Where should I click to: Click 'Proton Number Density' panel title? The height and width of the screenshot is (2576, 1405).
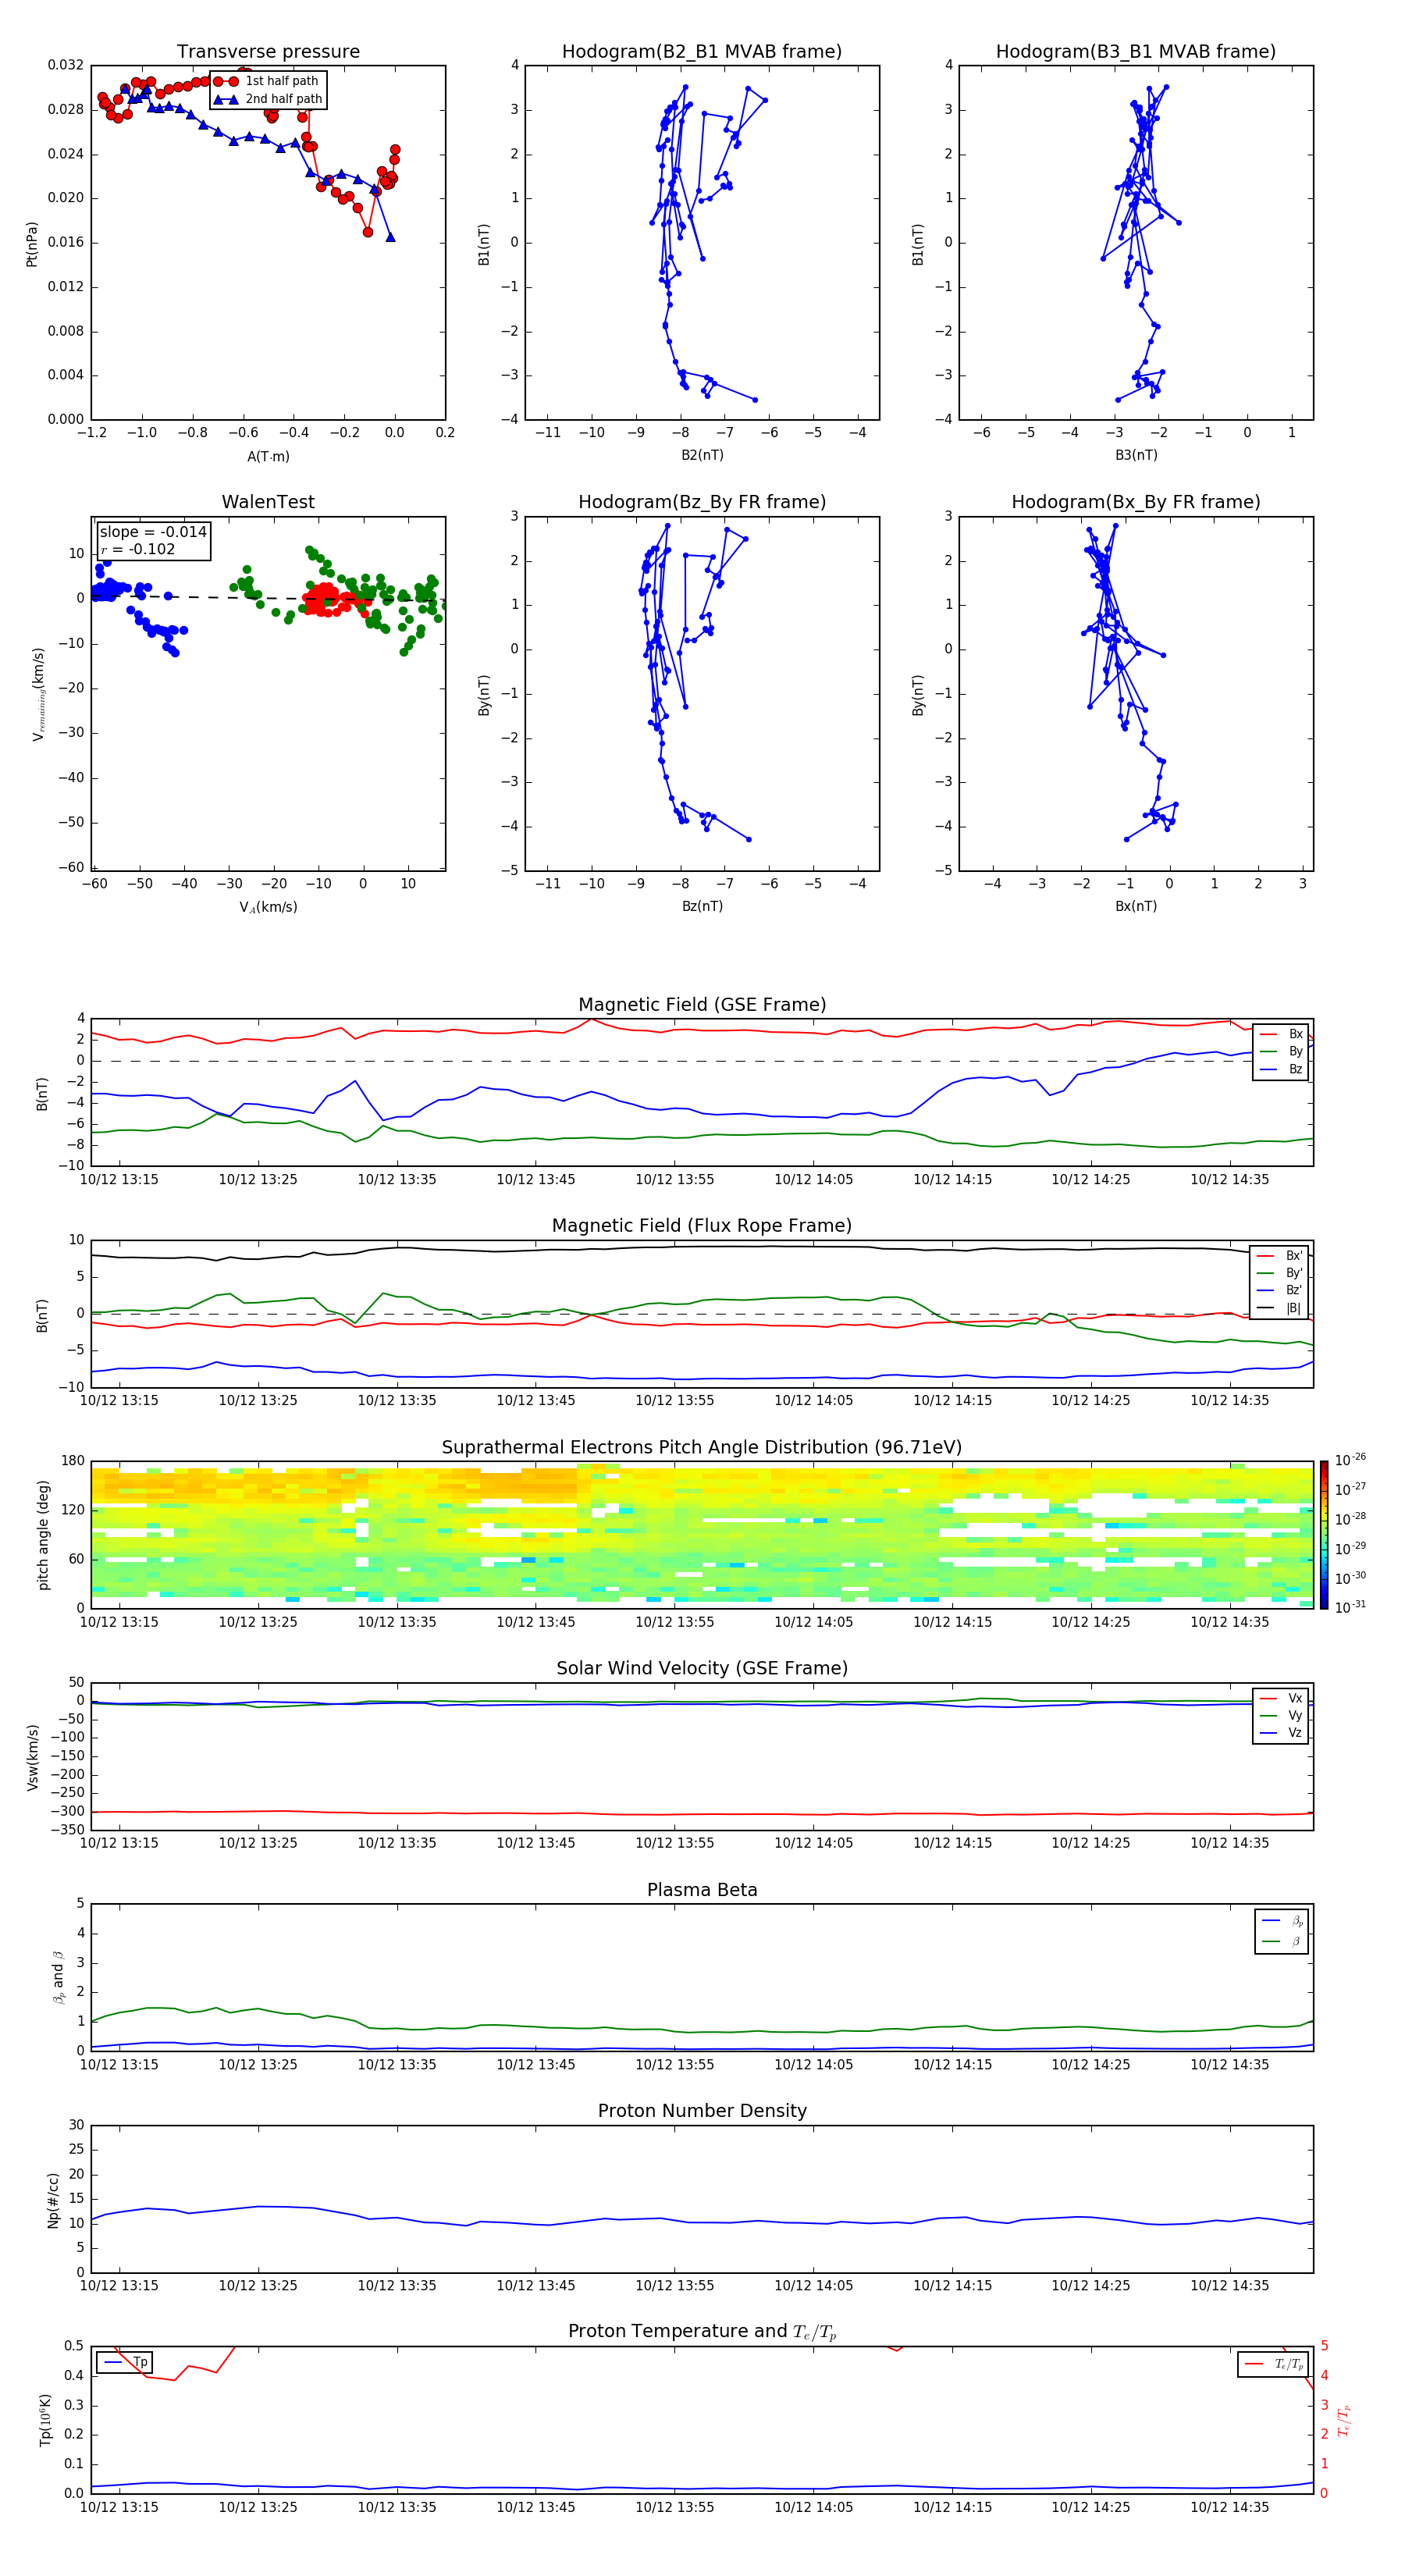702,2111
